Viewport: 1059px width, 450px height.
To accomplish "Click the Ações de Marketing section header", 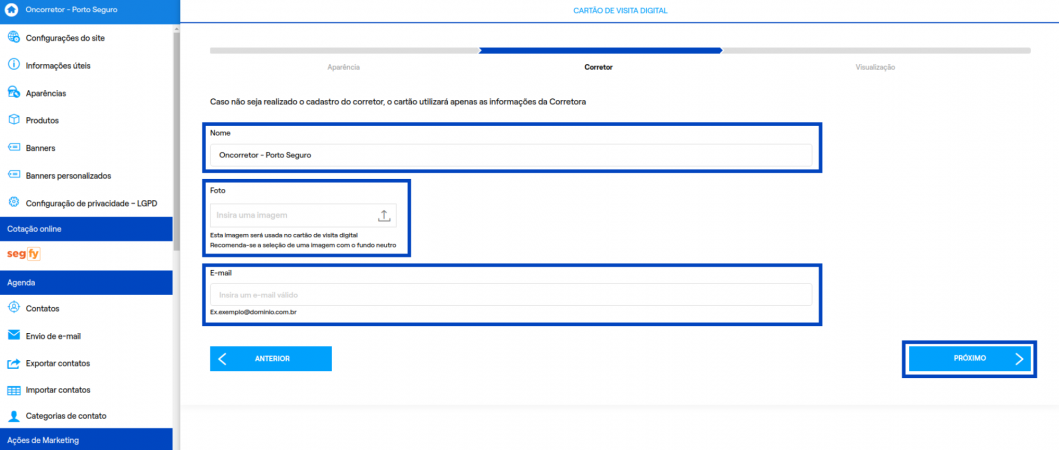I will tap(86, 440).
